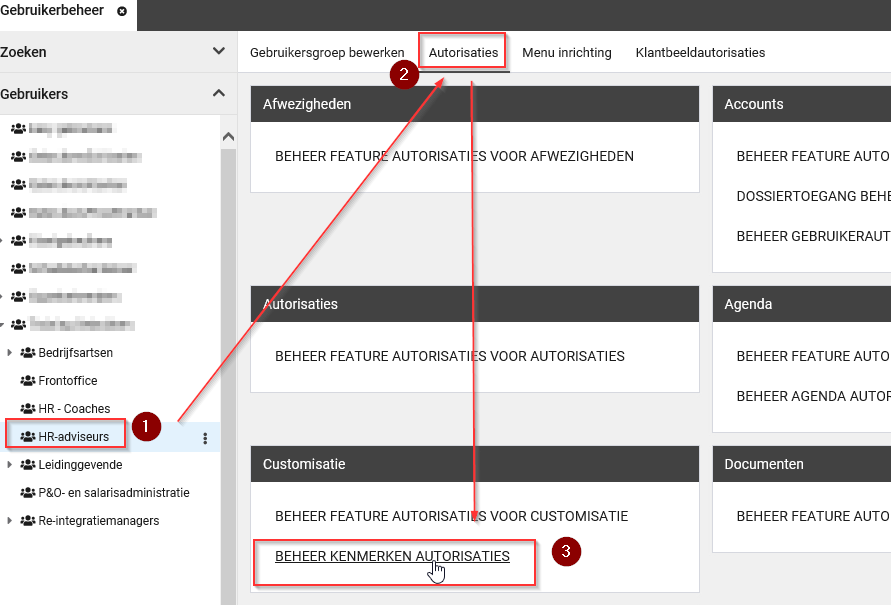Open the HR-adviseurs three-dot menu
The width and height of the screenshot is (891, 605).
coord(205,437)
